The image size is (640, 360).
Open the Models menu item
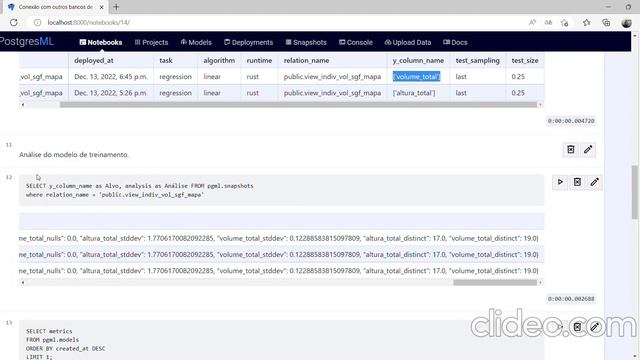coord(196,42)
